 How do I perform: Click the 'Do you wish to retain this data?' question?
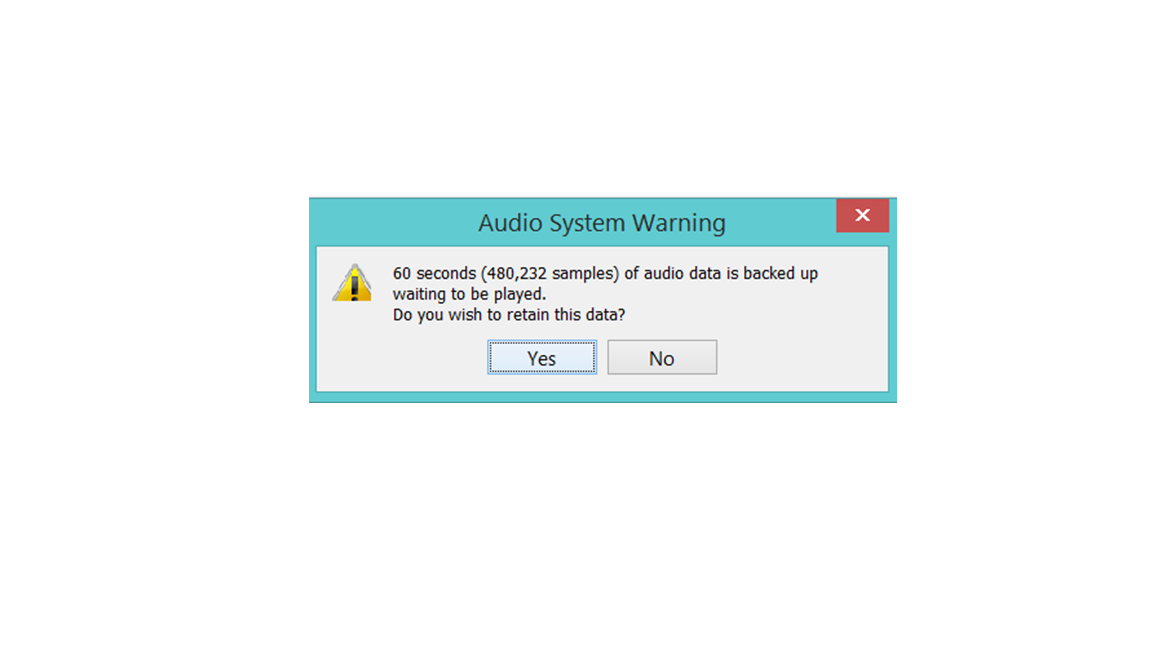pyautogui.click(x=509, y=315)
